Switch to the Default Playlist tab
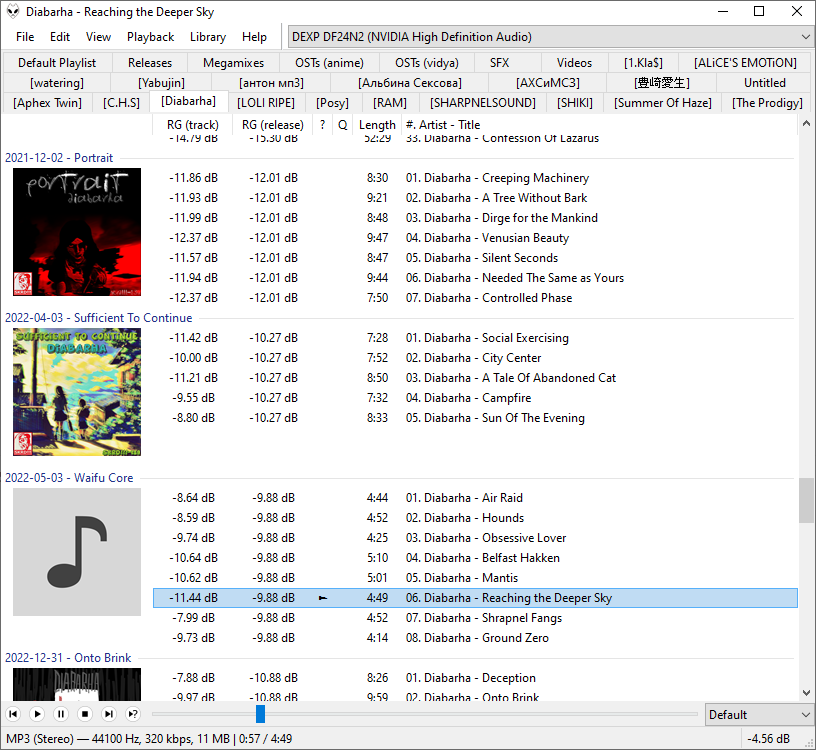The width and height of the screenshot is (816, 750). tap(57, 63)
